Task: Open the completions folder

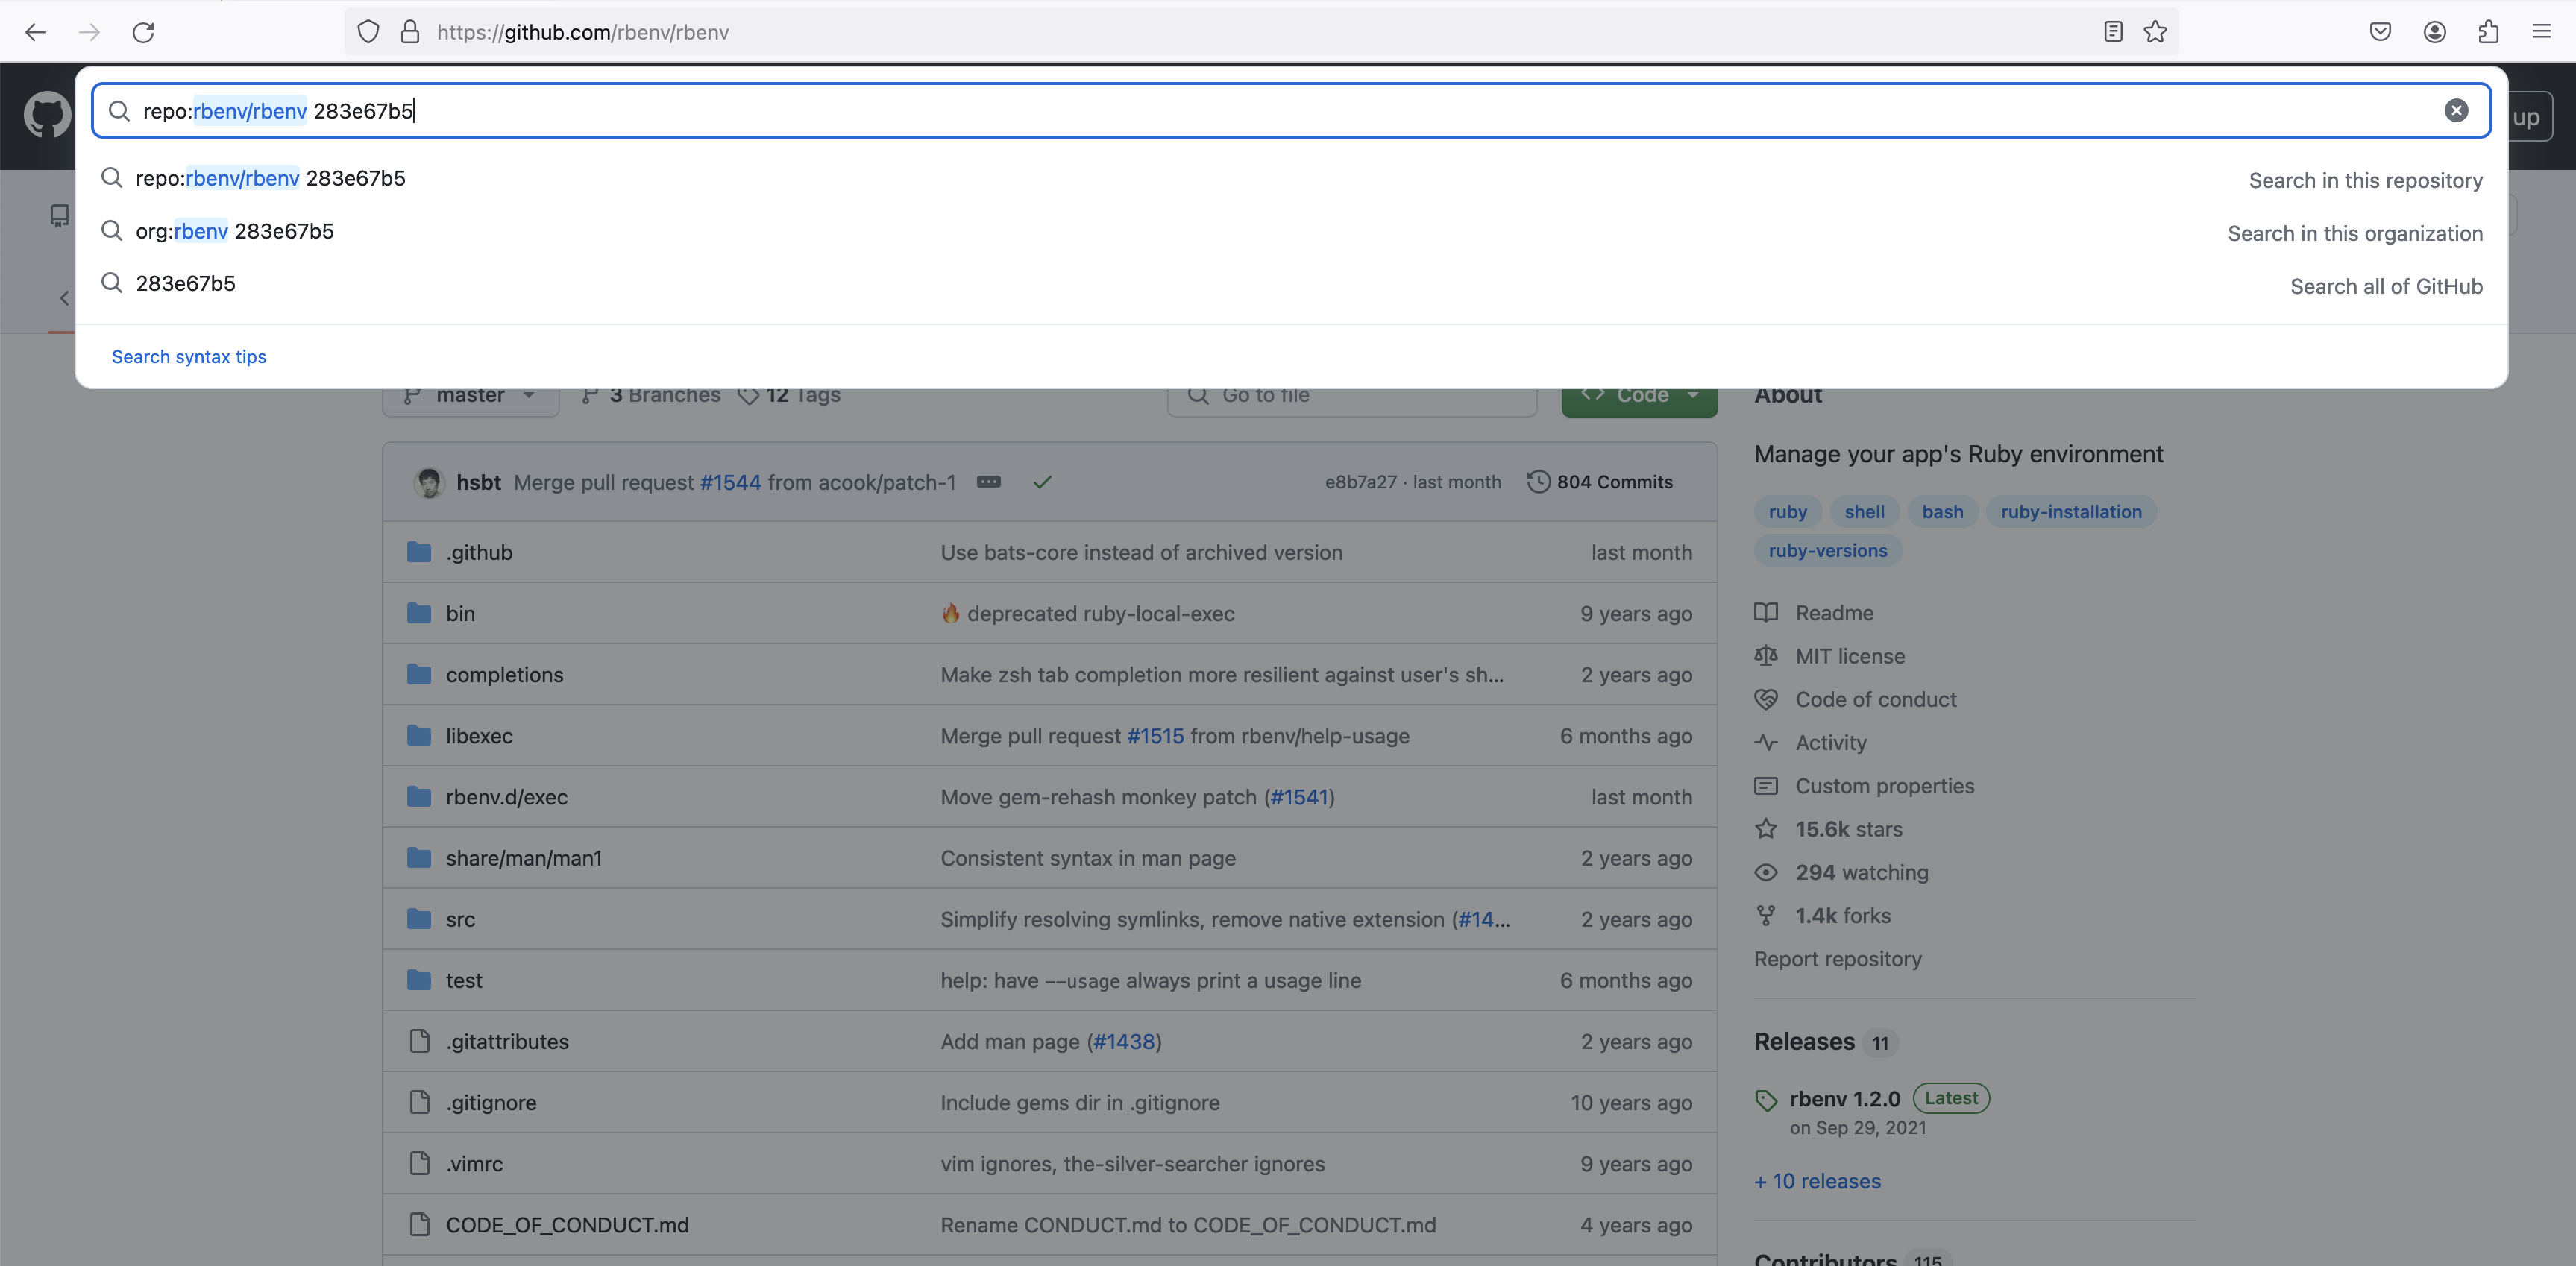Action: click(504, 675)
